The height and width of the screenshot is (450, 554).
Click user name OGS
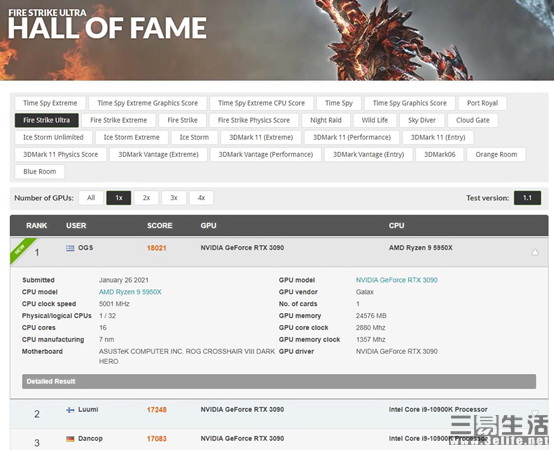point(86,248)
